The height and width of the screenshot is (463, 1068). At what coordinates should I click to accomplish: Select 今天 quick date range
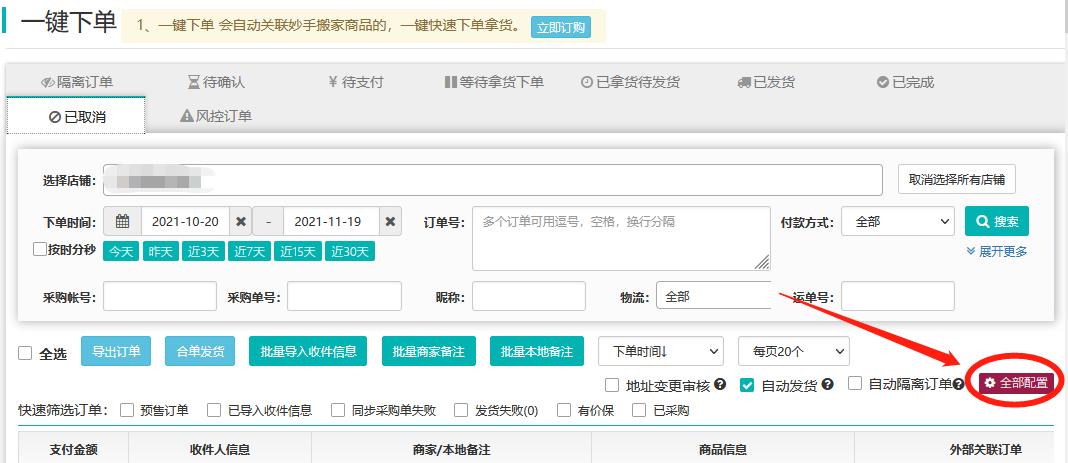click(x=121, y=251)
